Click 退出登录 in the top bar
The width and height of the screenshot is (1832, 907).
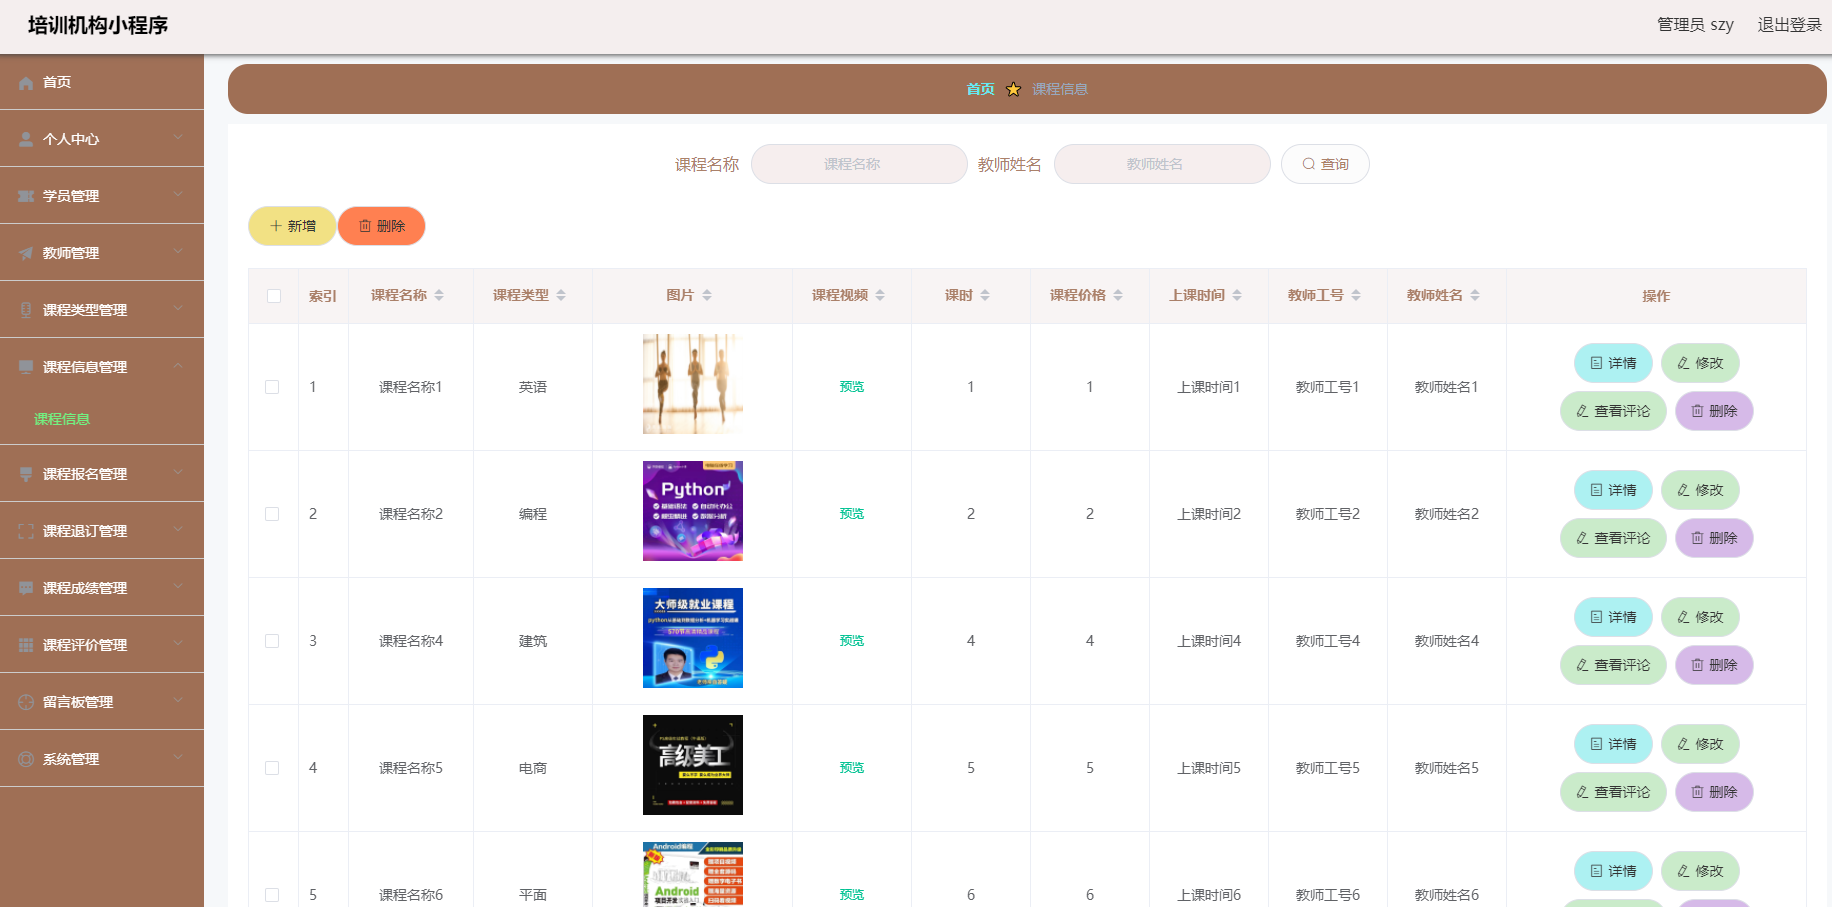pyautogui.click(x=1789, y=25)
